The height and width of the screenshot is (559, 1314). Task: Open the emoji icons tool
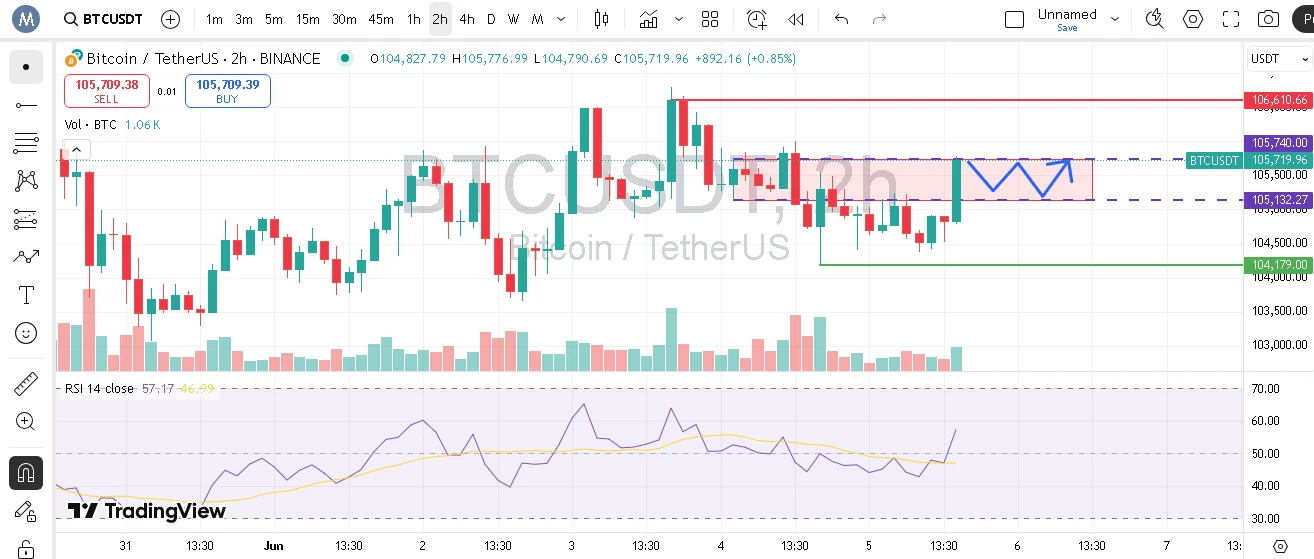pos(26,333)
